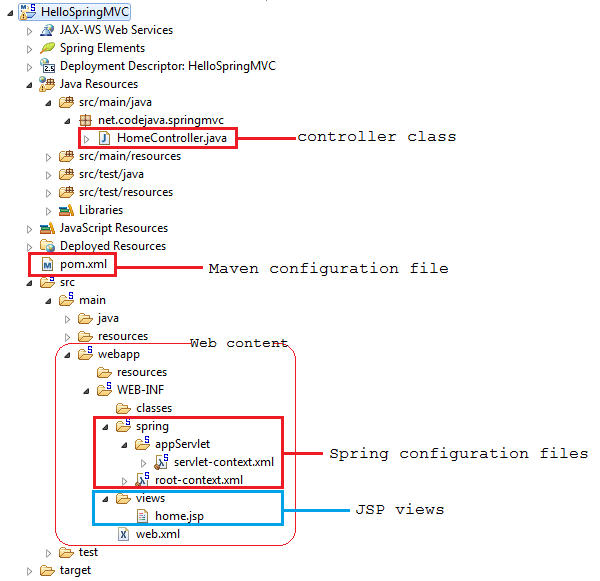
Task: Collapse the HelloSpringMVC project node
Action: (10, 13)
